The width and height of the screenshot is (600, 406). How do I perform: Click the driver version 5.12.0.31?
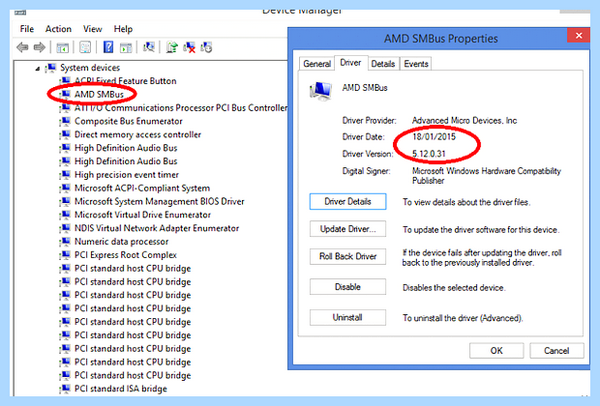click(x=429, y=154)
